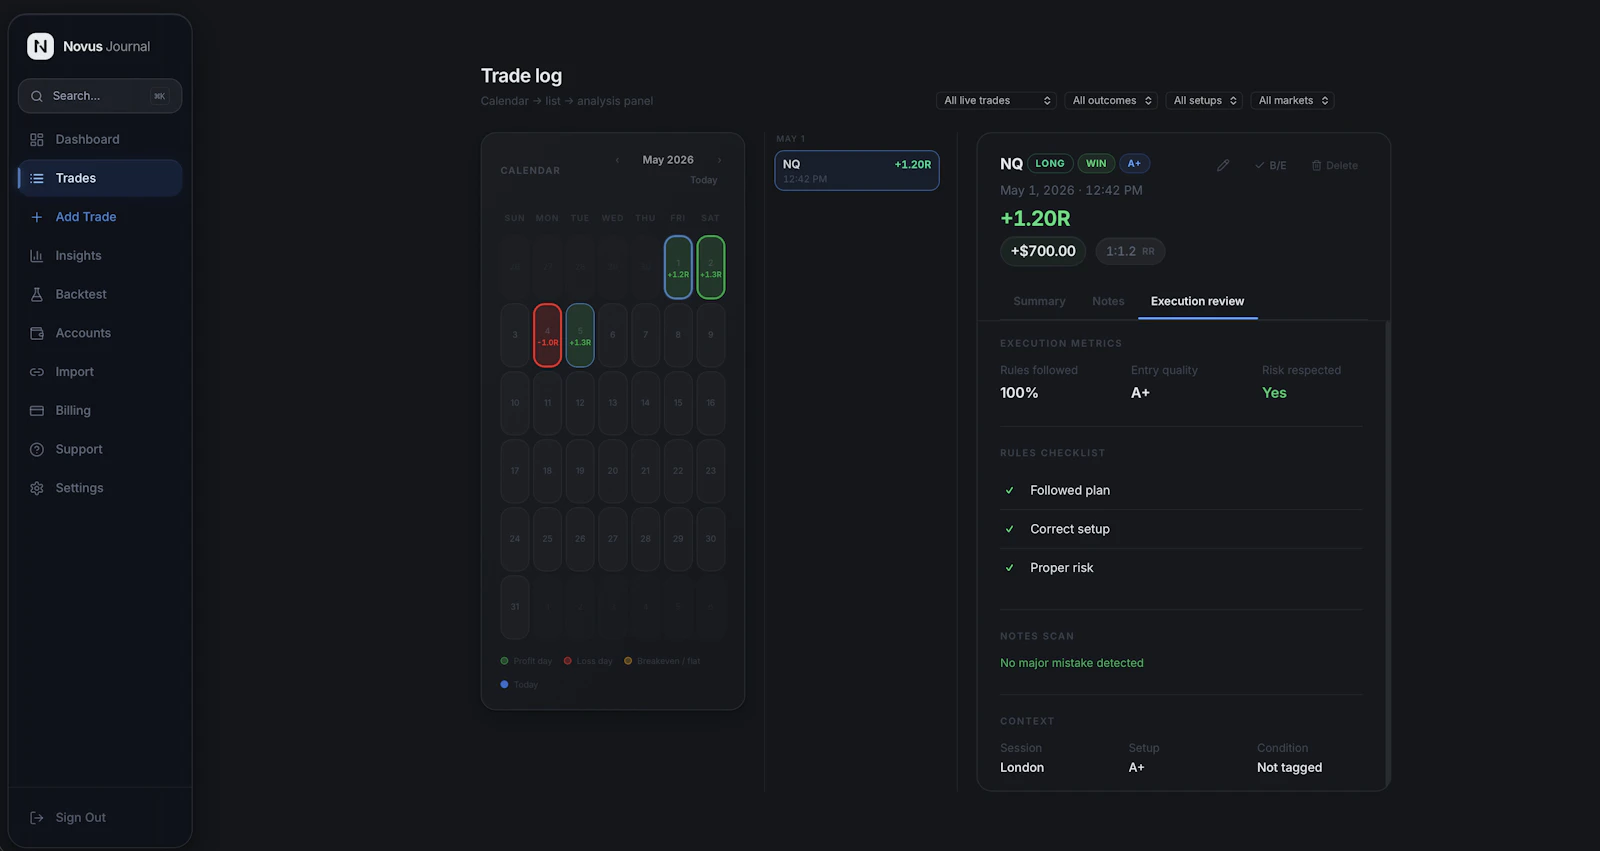1600x851 pixels.
Task: Click the Settings gear icon
Action: click(x=37, y=488)
